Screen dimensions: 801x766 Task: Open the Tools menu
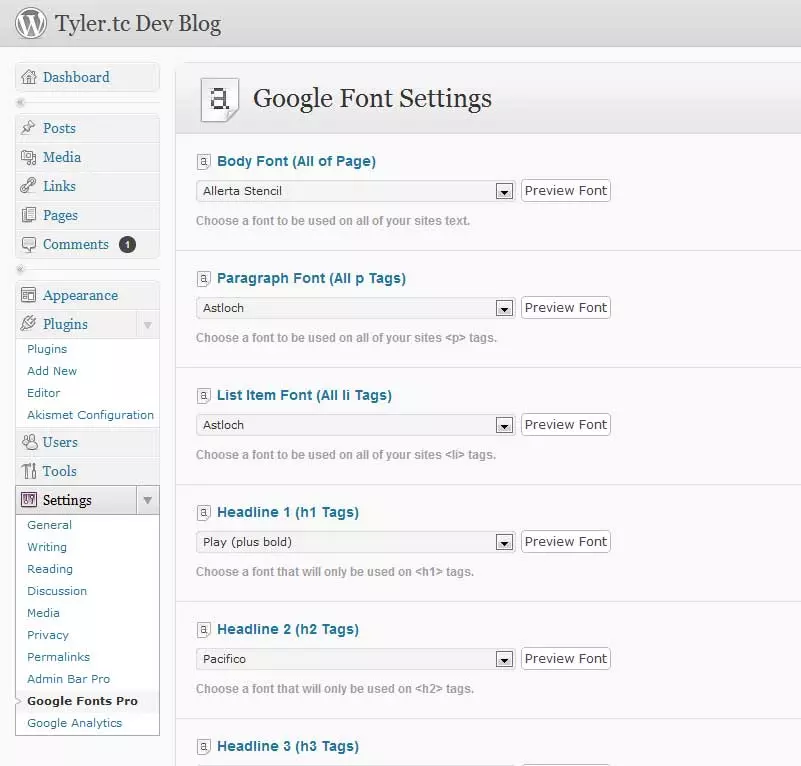[60, 471]
